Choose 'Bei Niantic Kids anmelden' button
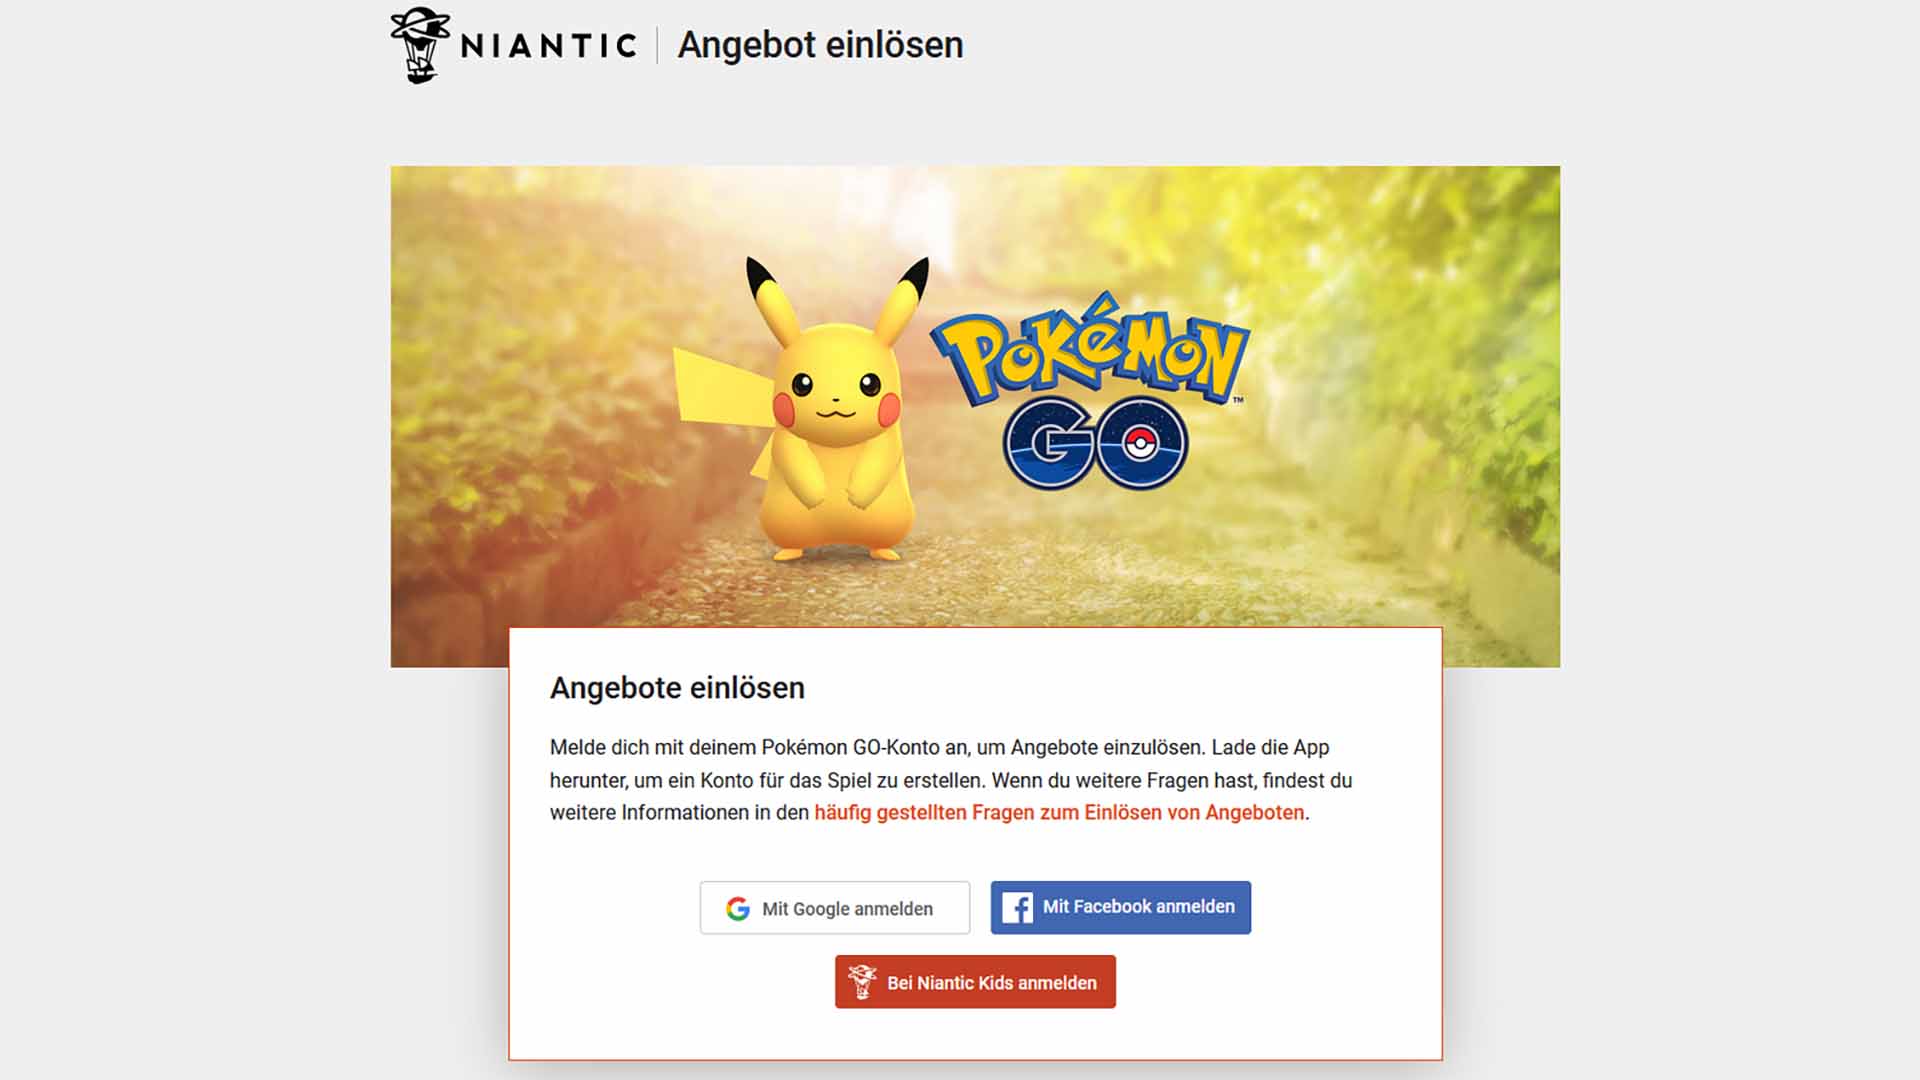The height and width of the screenshot is (1080, 1920). pos(975,982)
